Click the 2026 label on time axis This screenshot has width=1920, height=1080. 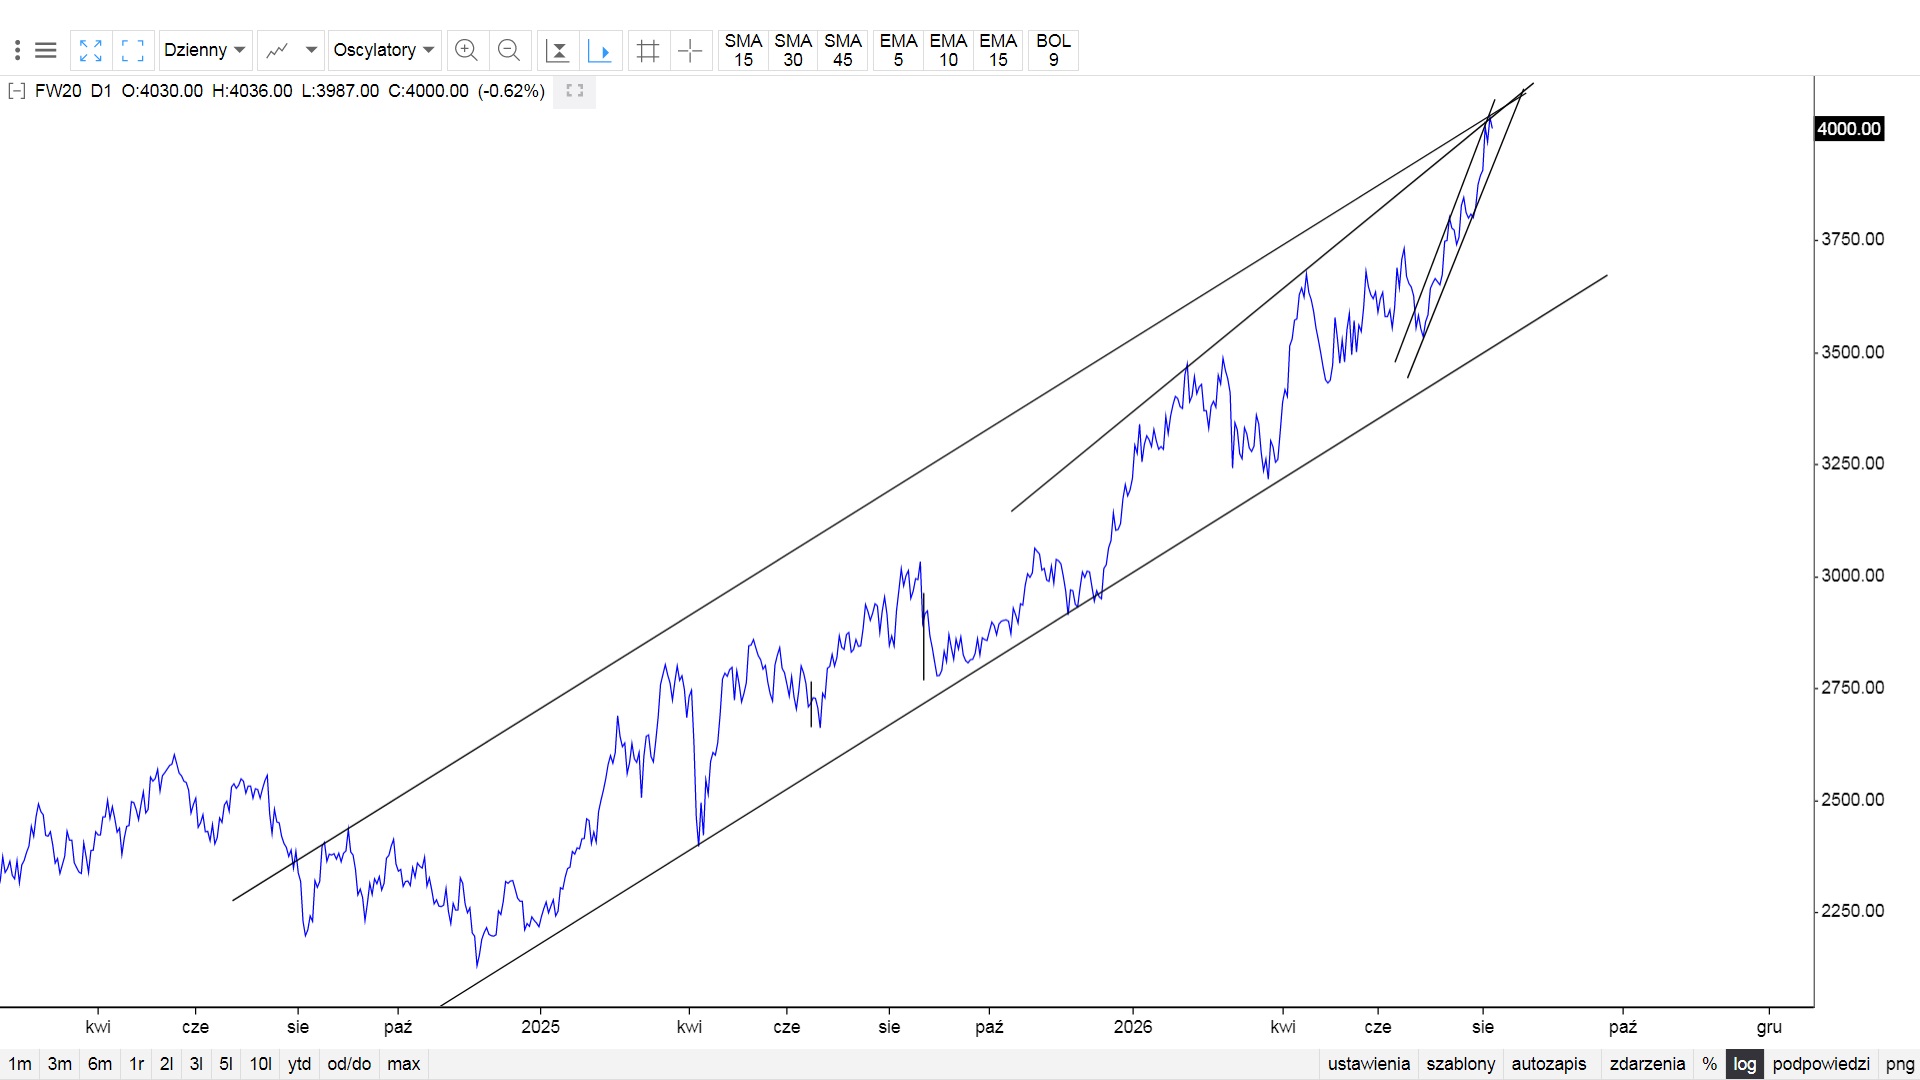click(1133, 1027)
